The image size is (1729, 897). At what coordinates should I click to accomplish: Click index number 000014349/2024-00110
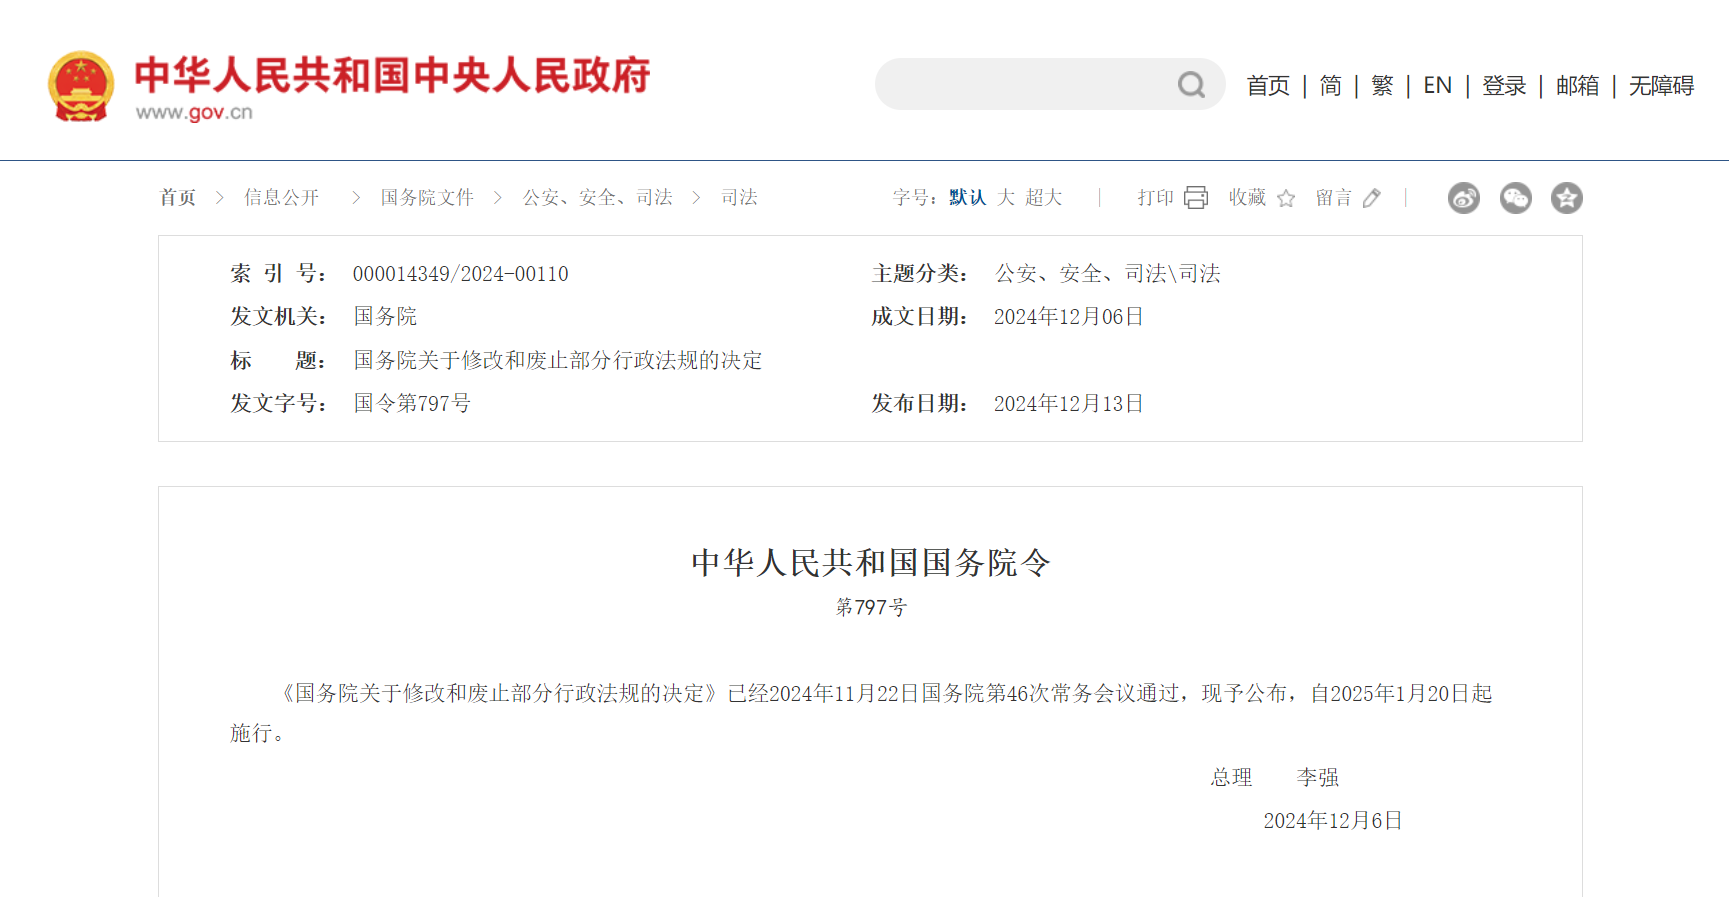click(x=460, y=274)
